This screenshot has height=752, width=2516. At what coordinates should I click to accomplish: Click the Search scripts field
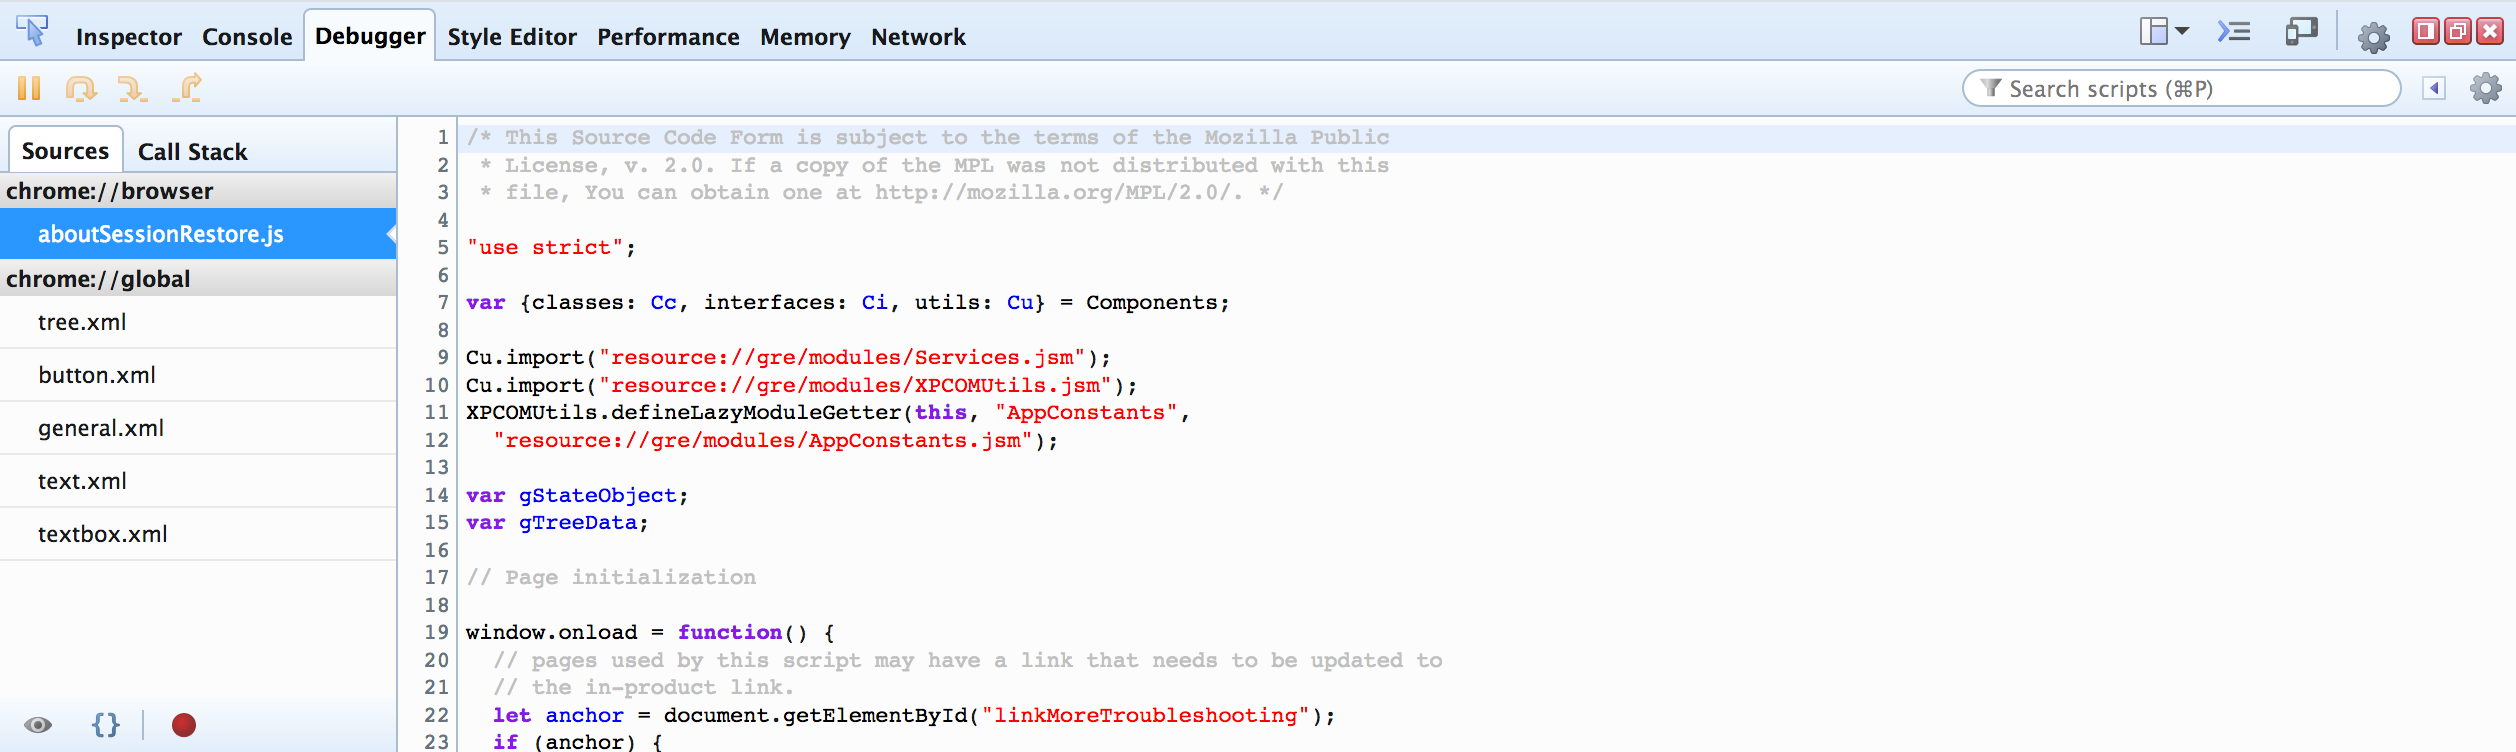click(2182, 88)
